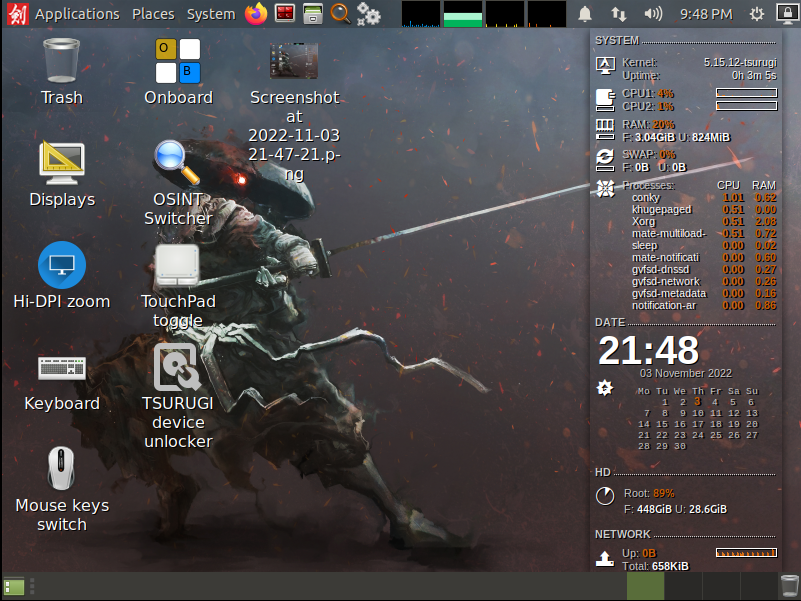
Task: Launch the TSURUGI device unlocker icon
Action: click(x=177, y=367)
